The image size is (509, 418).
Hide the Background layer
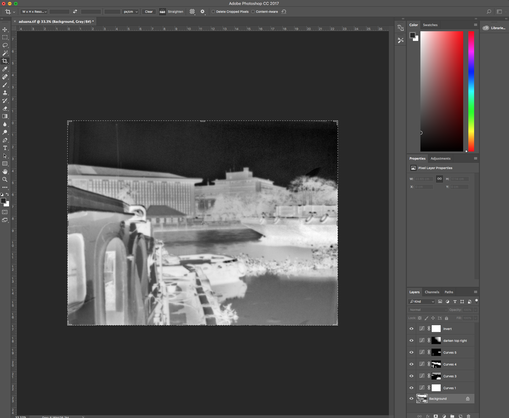coord(411,399)
